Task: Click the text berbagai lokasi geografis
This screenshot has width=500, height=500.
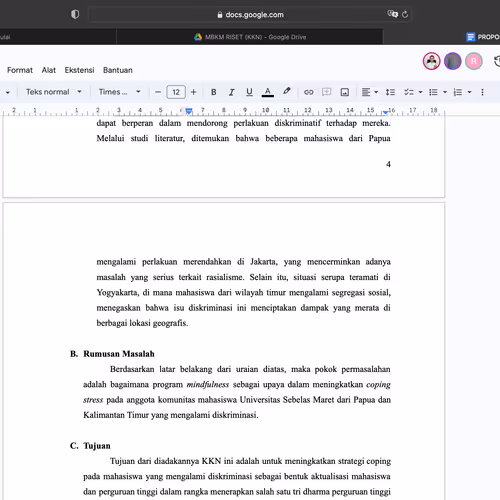Action: (142, 323)
